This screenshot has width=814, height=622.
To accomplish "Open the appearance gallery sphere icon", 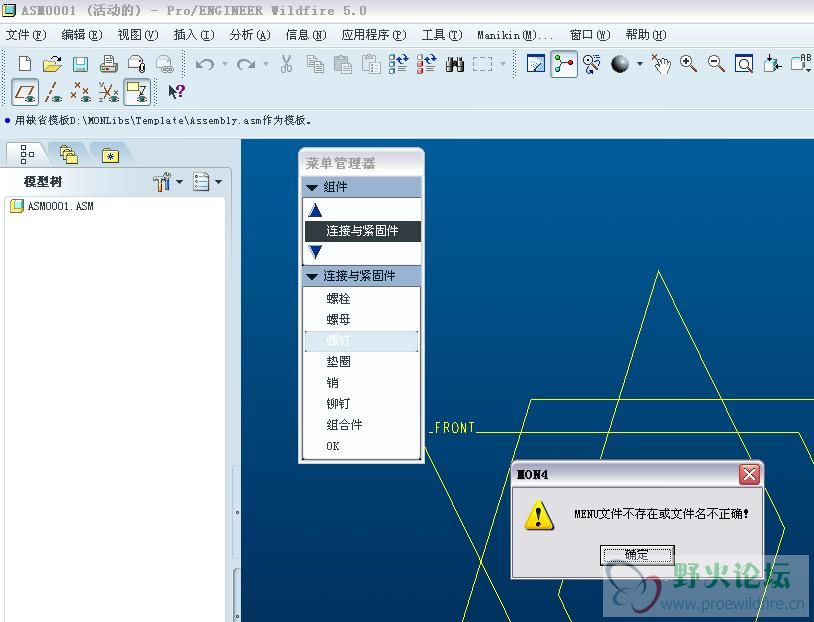I will (x=620, y=64).
